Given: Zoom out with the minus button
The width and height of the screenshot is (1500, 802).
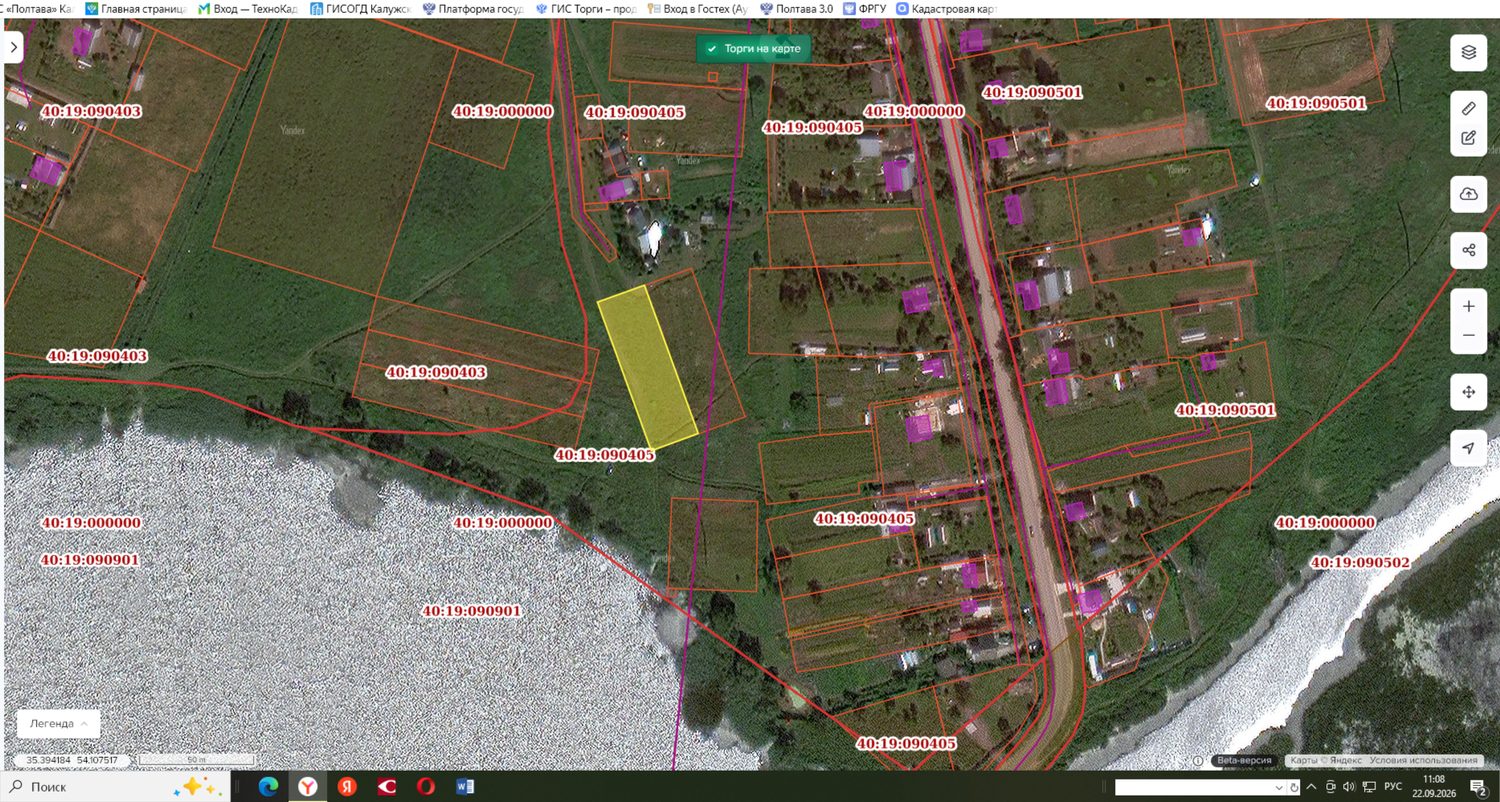Looking at the screenshot, I should pyautogui.click(x=1468, y=335).
